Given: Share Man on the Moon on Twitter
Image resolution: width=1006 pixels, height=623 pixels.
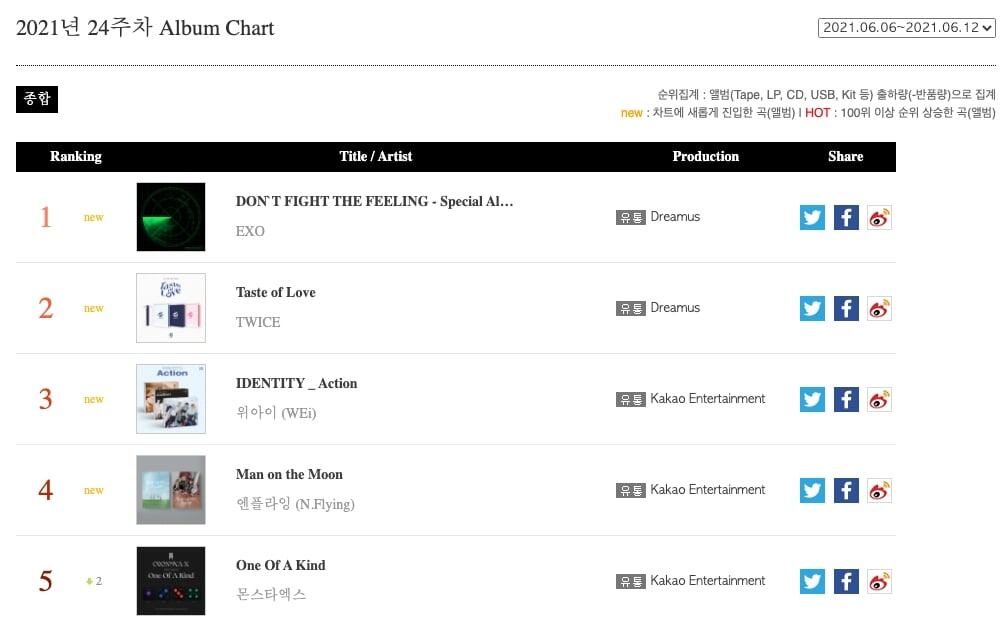Looking at the screenshot, I should [812, 490].
